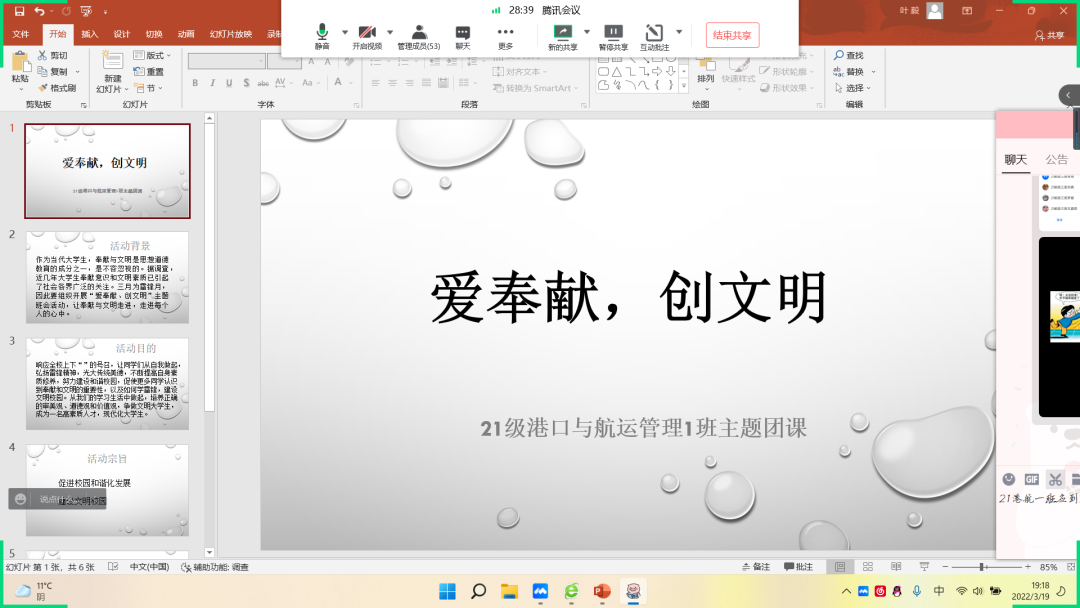Start a new share
This screenshot has width=1080, height=608.
pyautogui.click(x=562, y=33)
